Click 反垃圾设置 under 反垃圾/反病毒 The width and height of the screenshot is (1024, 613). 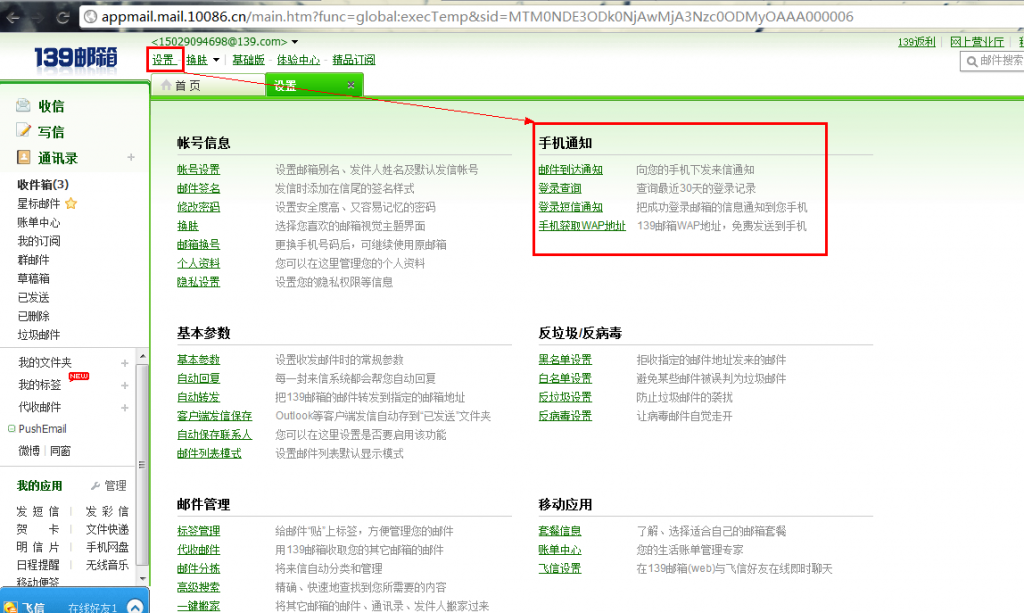coord(564,396)
